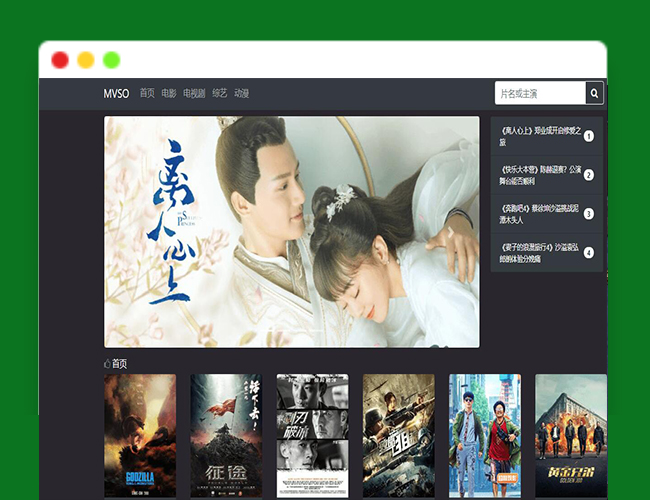Open the 首页 navigation item
The image size is (650, 500).
coord(147,93)
